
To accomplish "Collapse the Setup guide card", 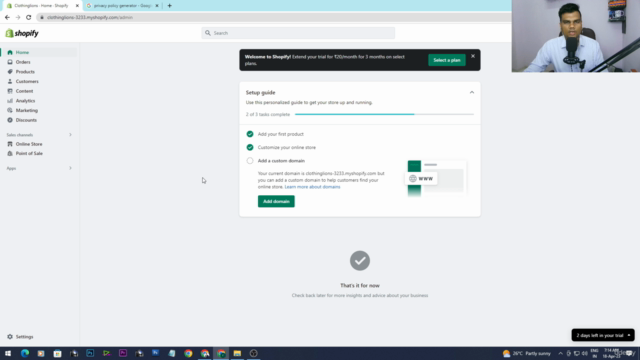I will point(472,93).
